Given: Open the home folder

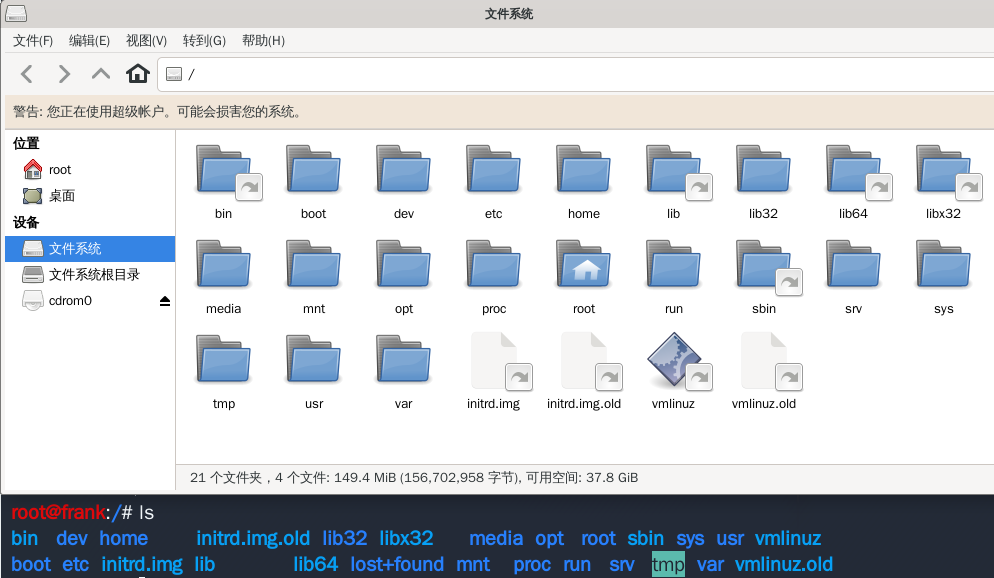Looking at the screenshot, I should (583, 183).
